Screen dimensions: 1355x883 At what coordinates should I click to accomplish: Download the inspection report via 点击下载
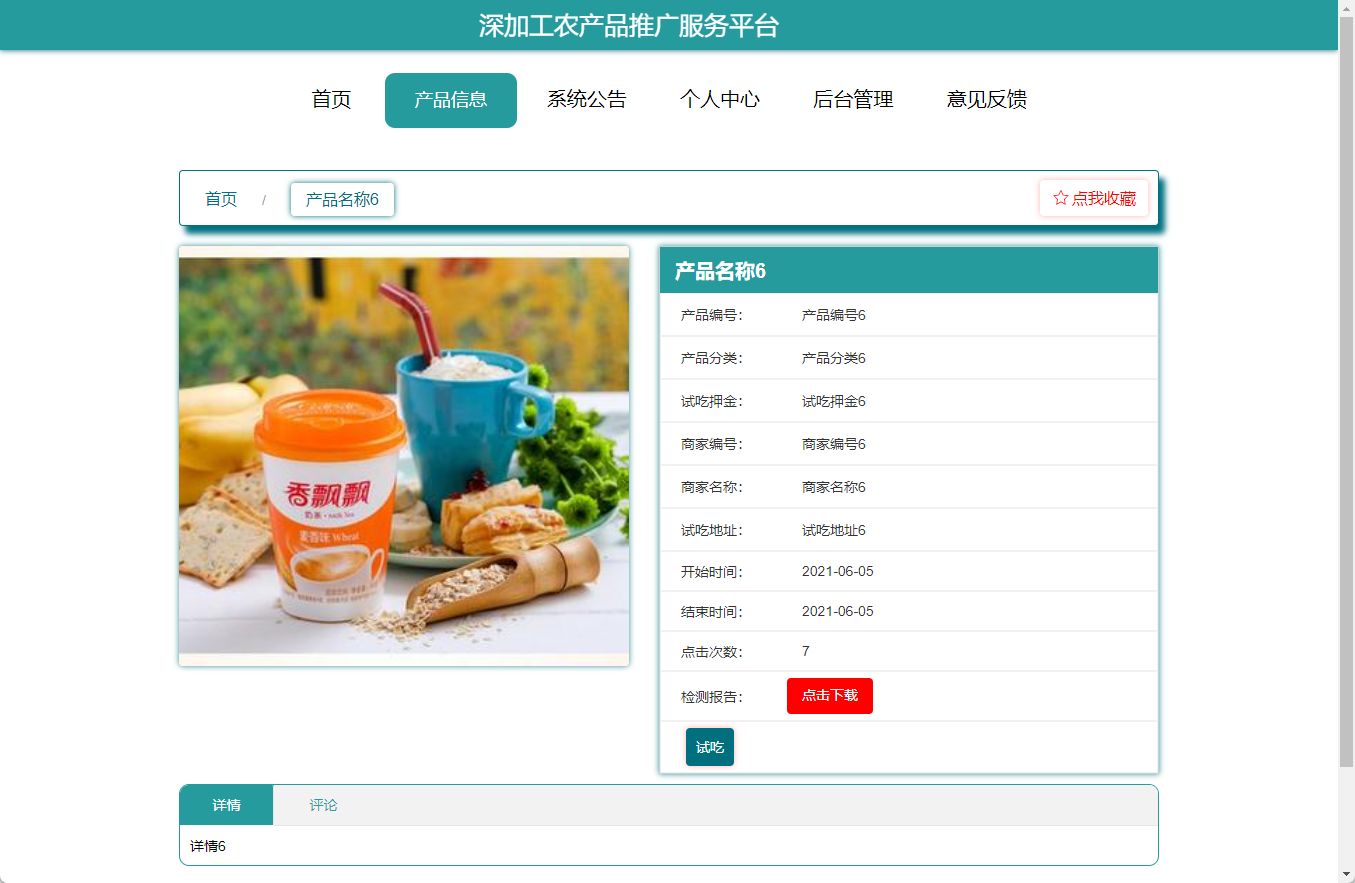tap(829, 695)
